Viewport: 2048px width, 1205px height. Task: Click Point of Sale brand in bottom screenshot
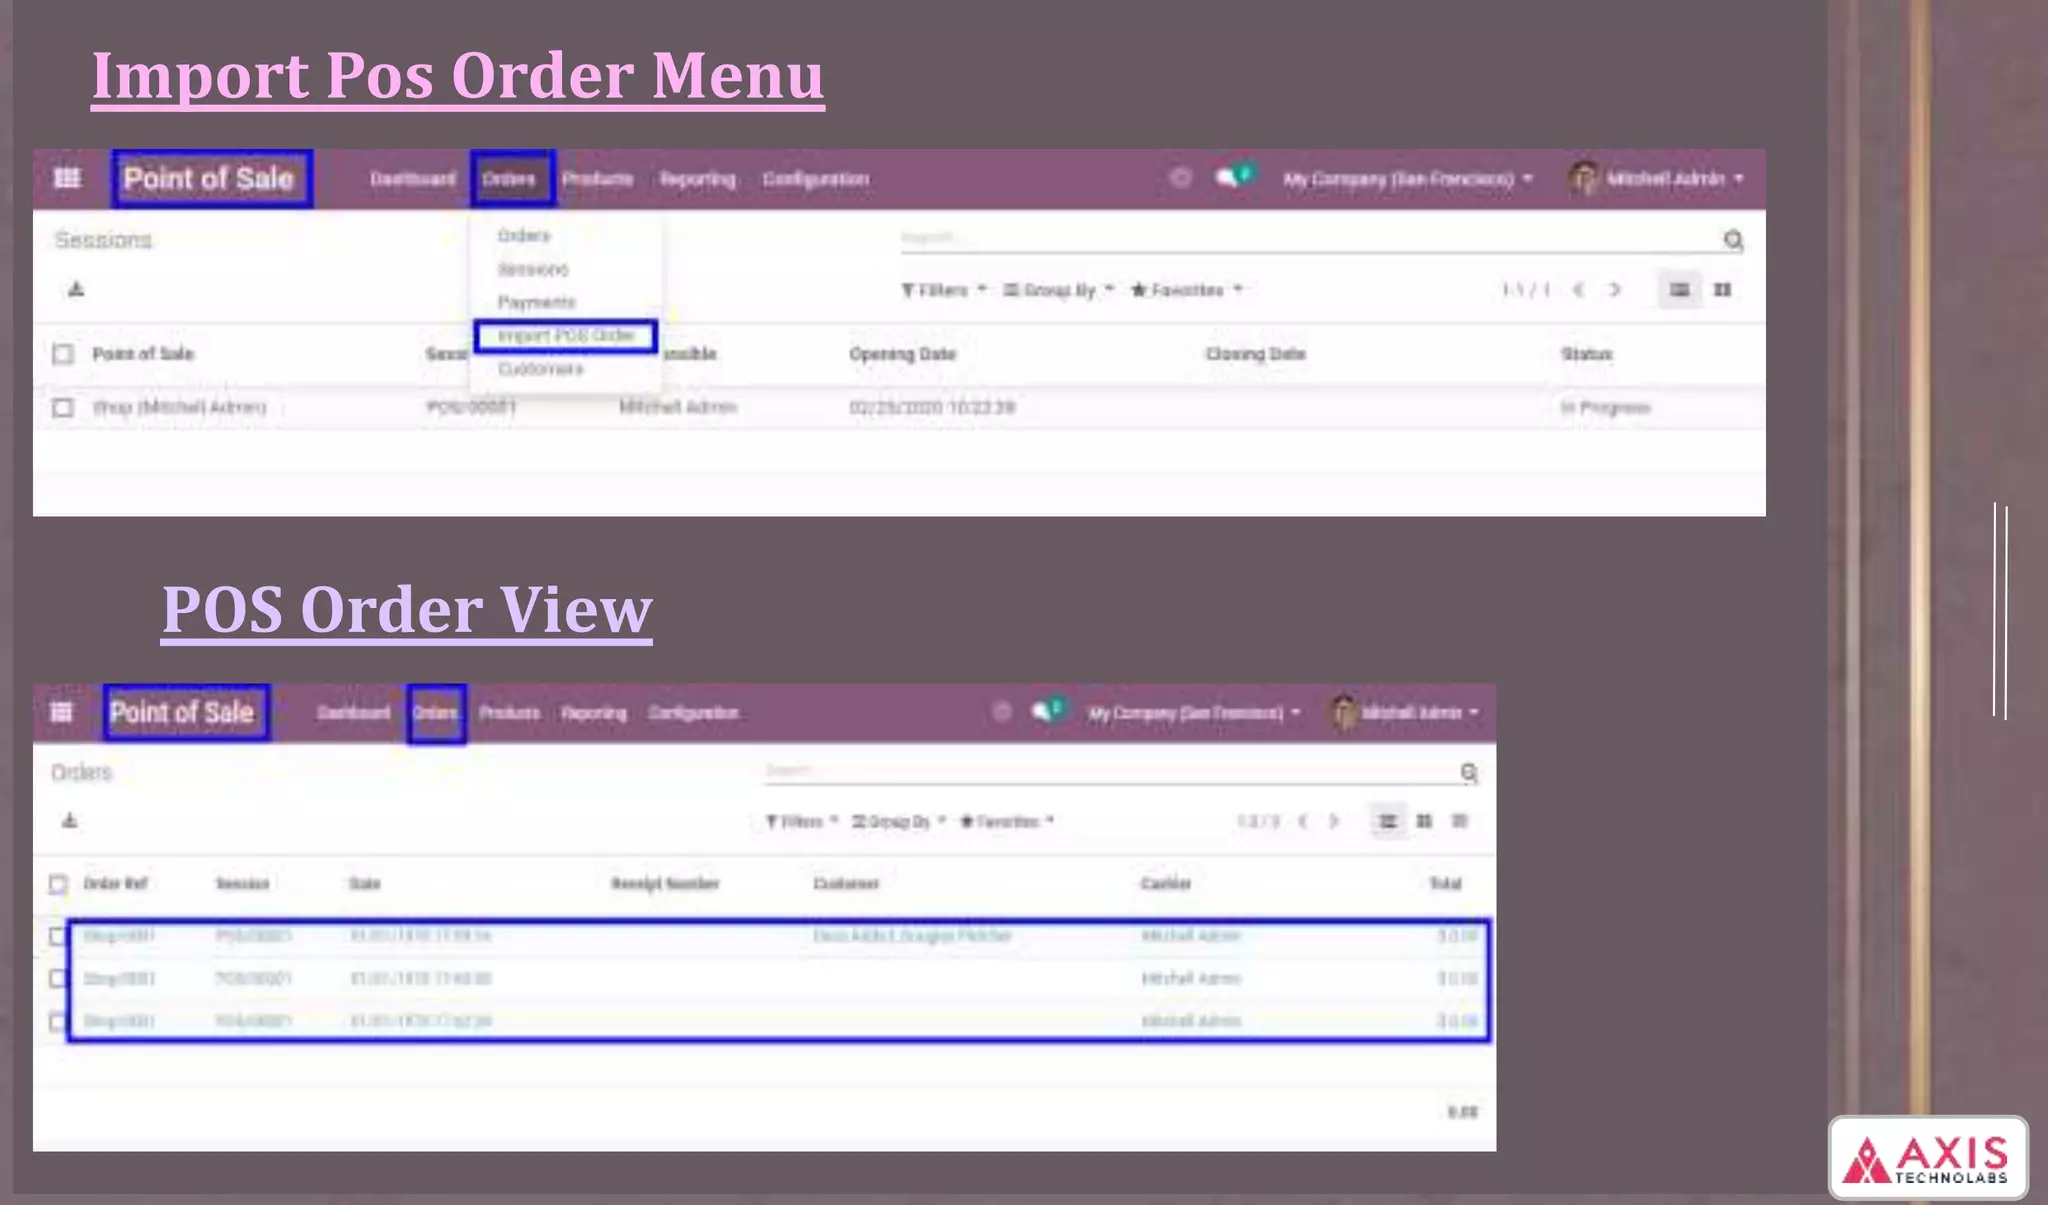(x=183, y=712)
